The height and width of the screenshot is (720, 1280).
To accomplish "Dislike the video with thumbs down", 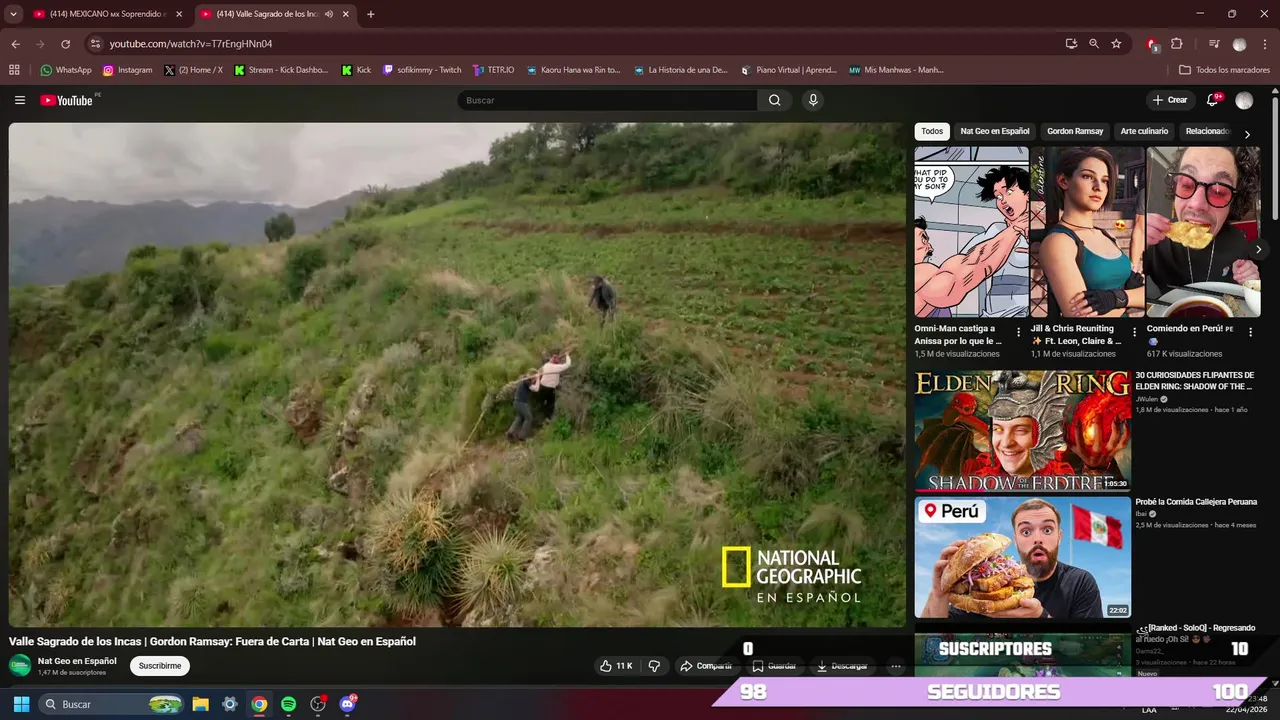I will click(x=654, y=666).
